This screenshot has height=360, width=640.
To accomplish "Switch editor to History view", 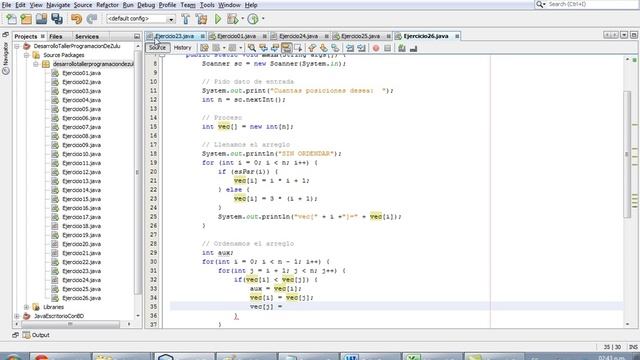I will [x=182, y=48].
